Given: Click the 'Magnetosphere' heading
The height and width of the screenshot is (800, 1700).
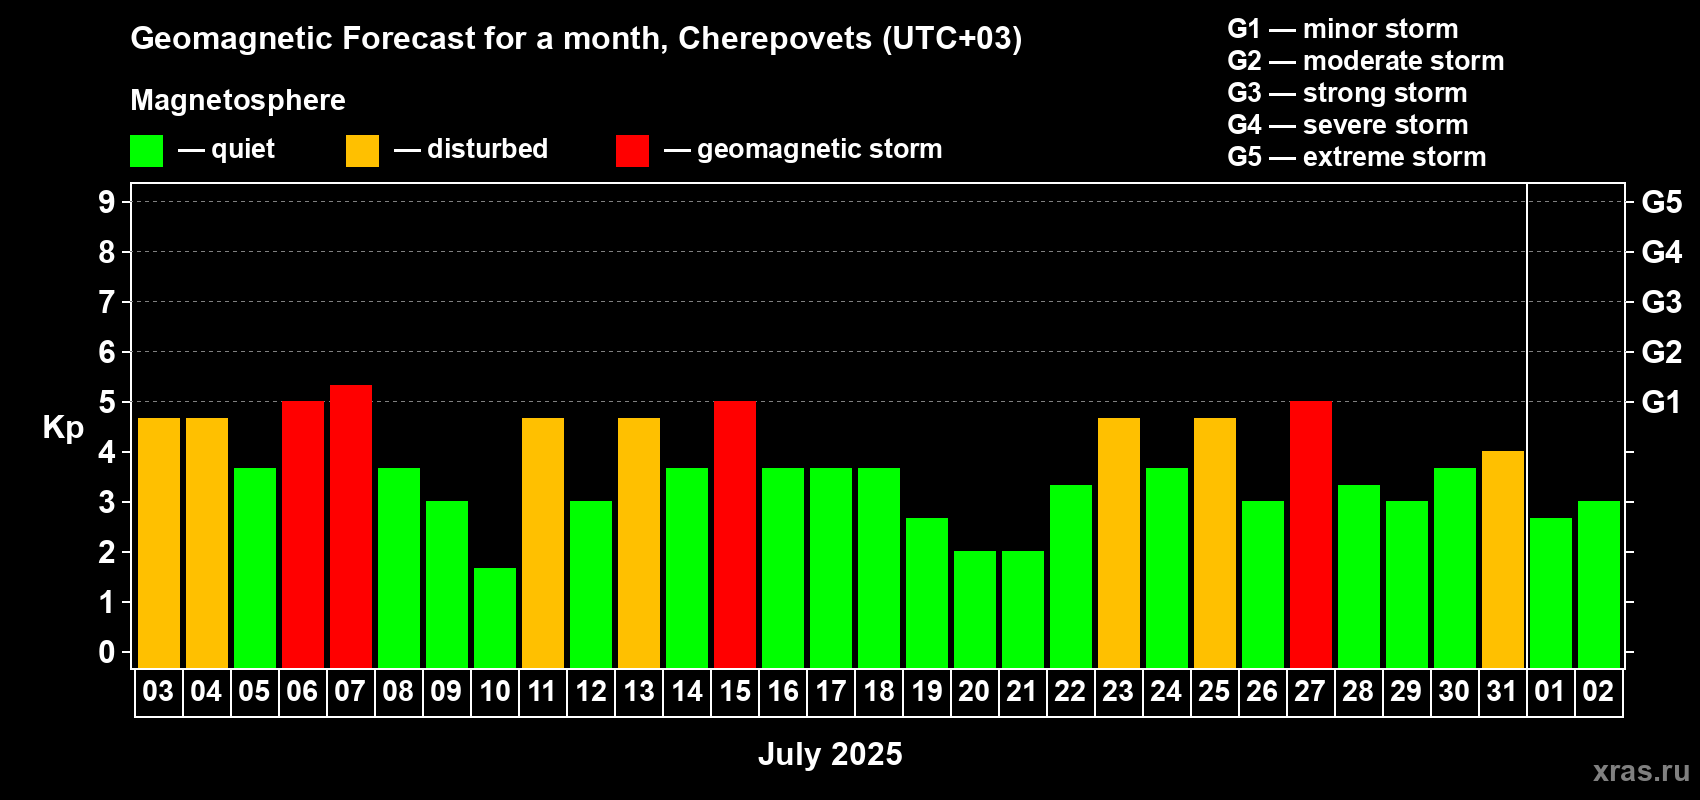Looking at the screenshot, I should point(238,100).
